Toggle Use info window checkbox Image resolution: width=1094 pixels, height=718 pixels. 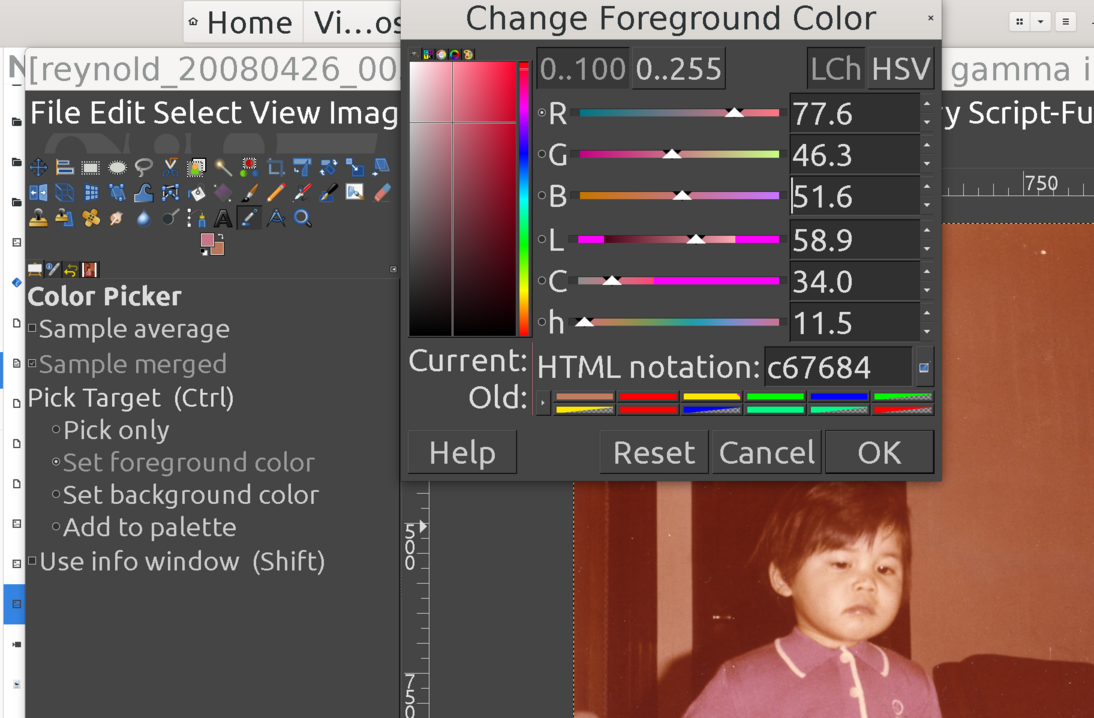point(32,561)
